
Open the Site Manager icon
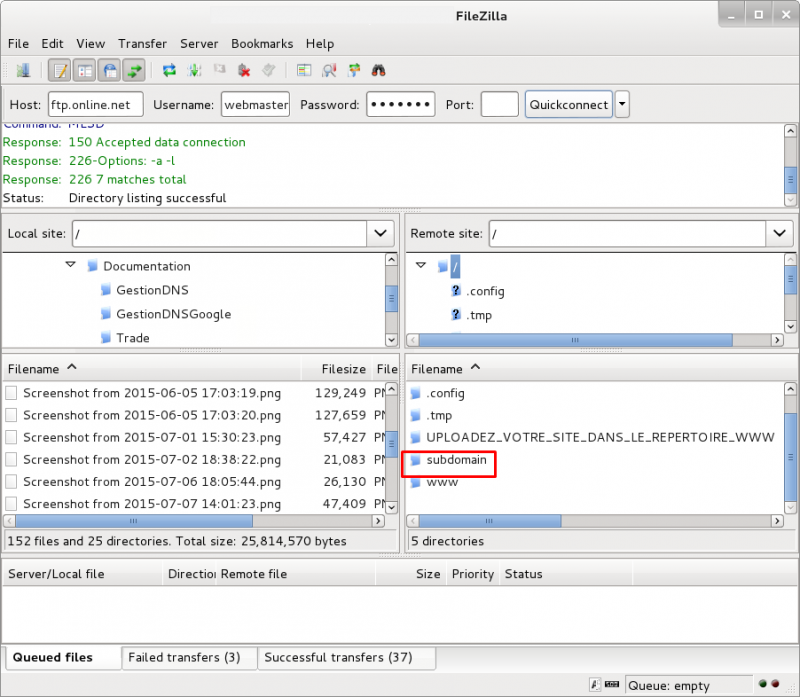[23, 70]
